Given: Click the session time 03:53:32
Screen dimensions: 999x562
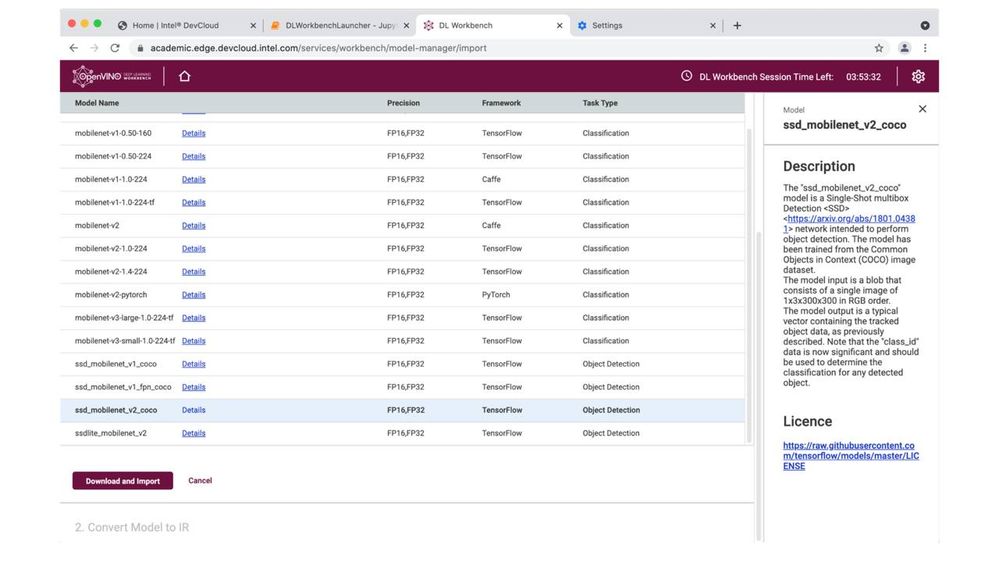Looking at the screenshot, I should [863, 76].
